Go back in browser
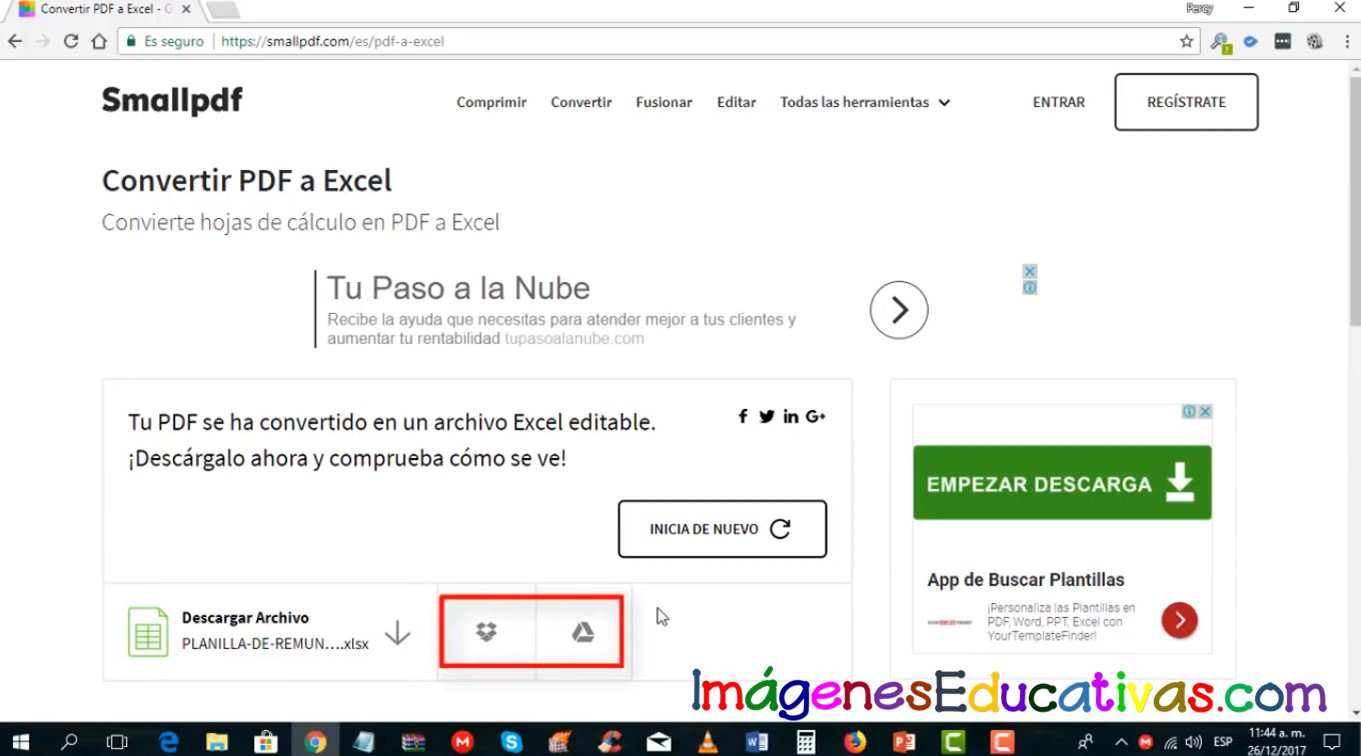The width and height of the screenshot is (1361, 756). (15, 41)
